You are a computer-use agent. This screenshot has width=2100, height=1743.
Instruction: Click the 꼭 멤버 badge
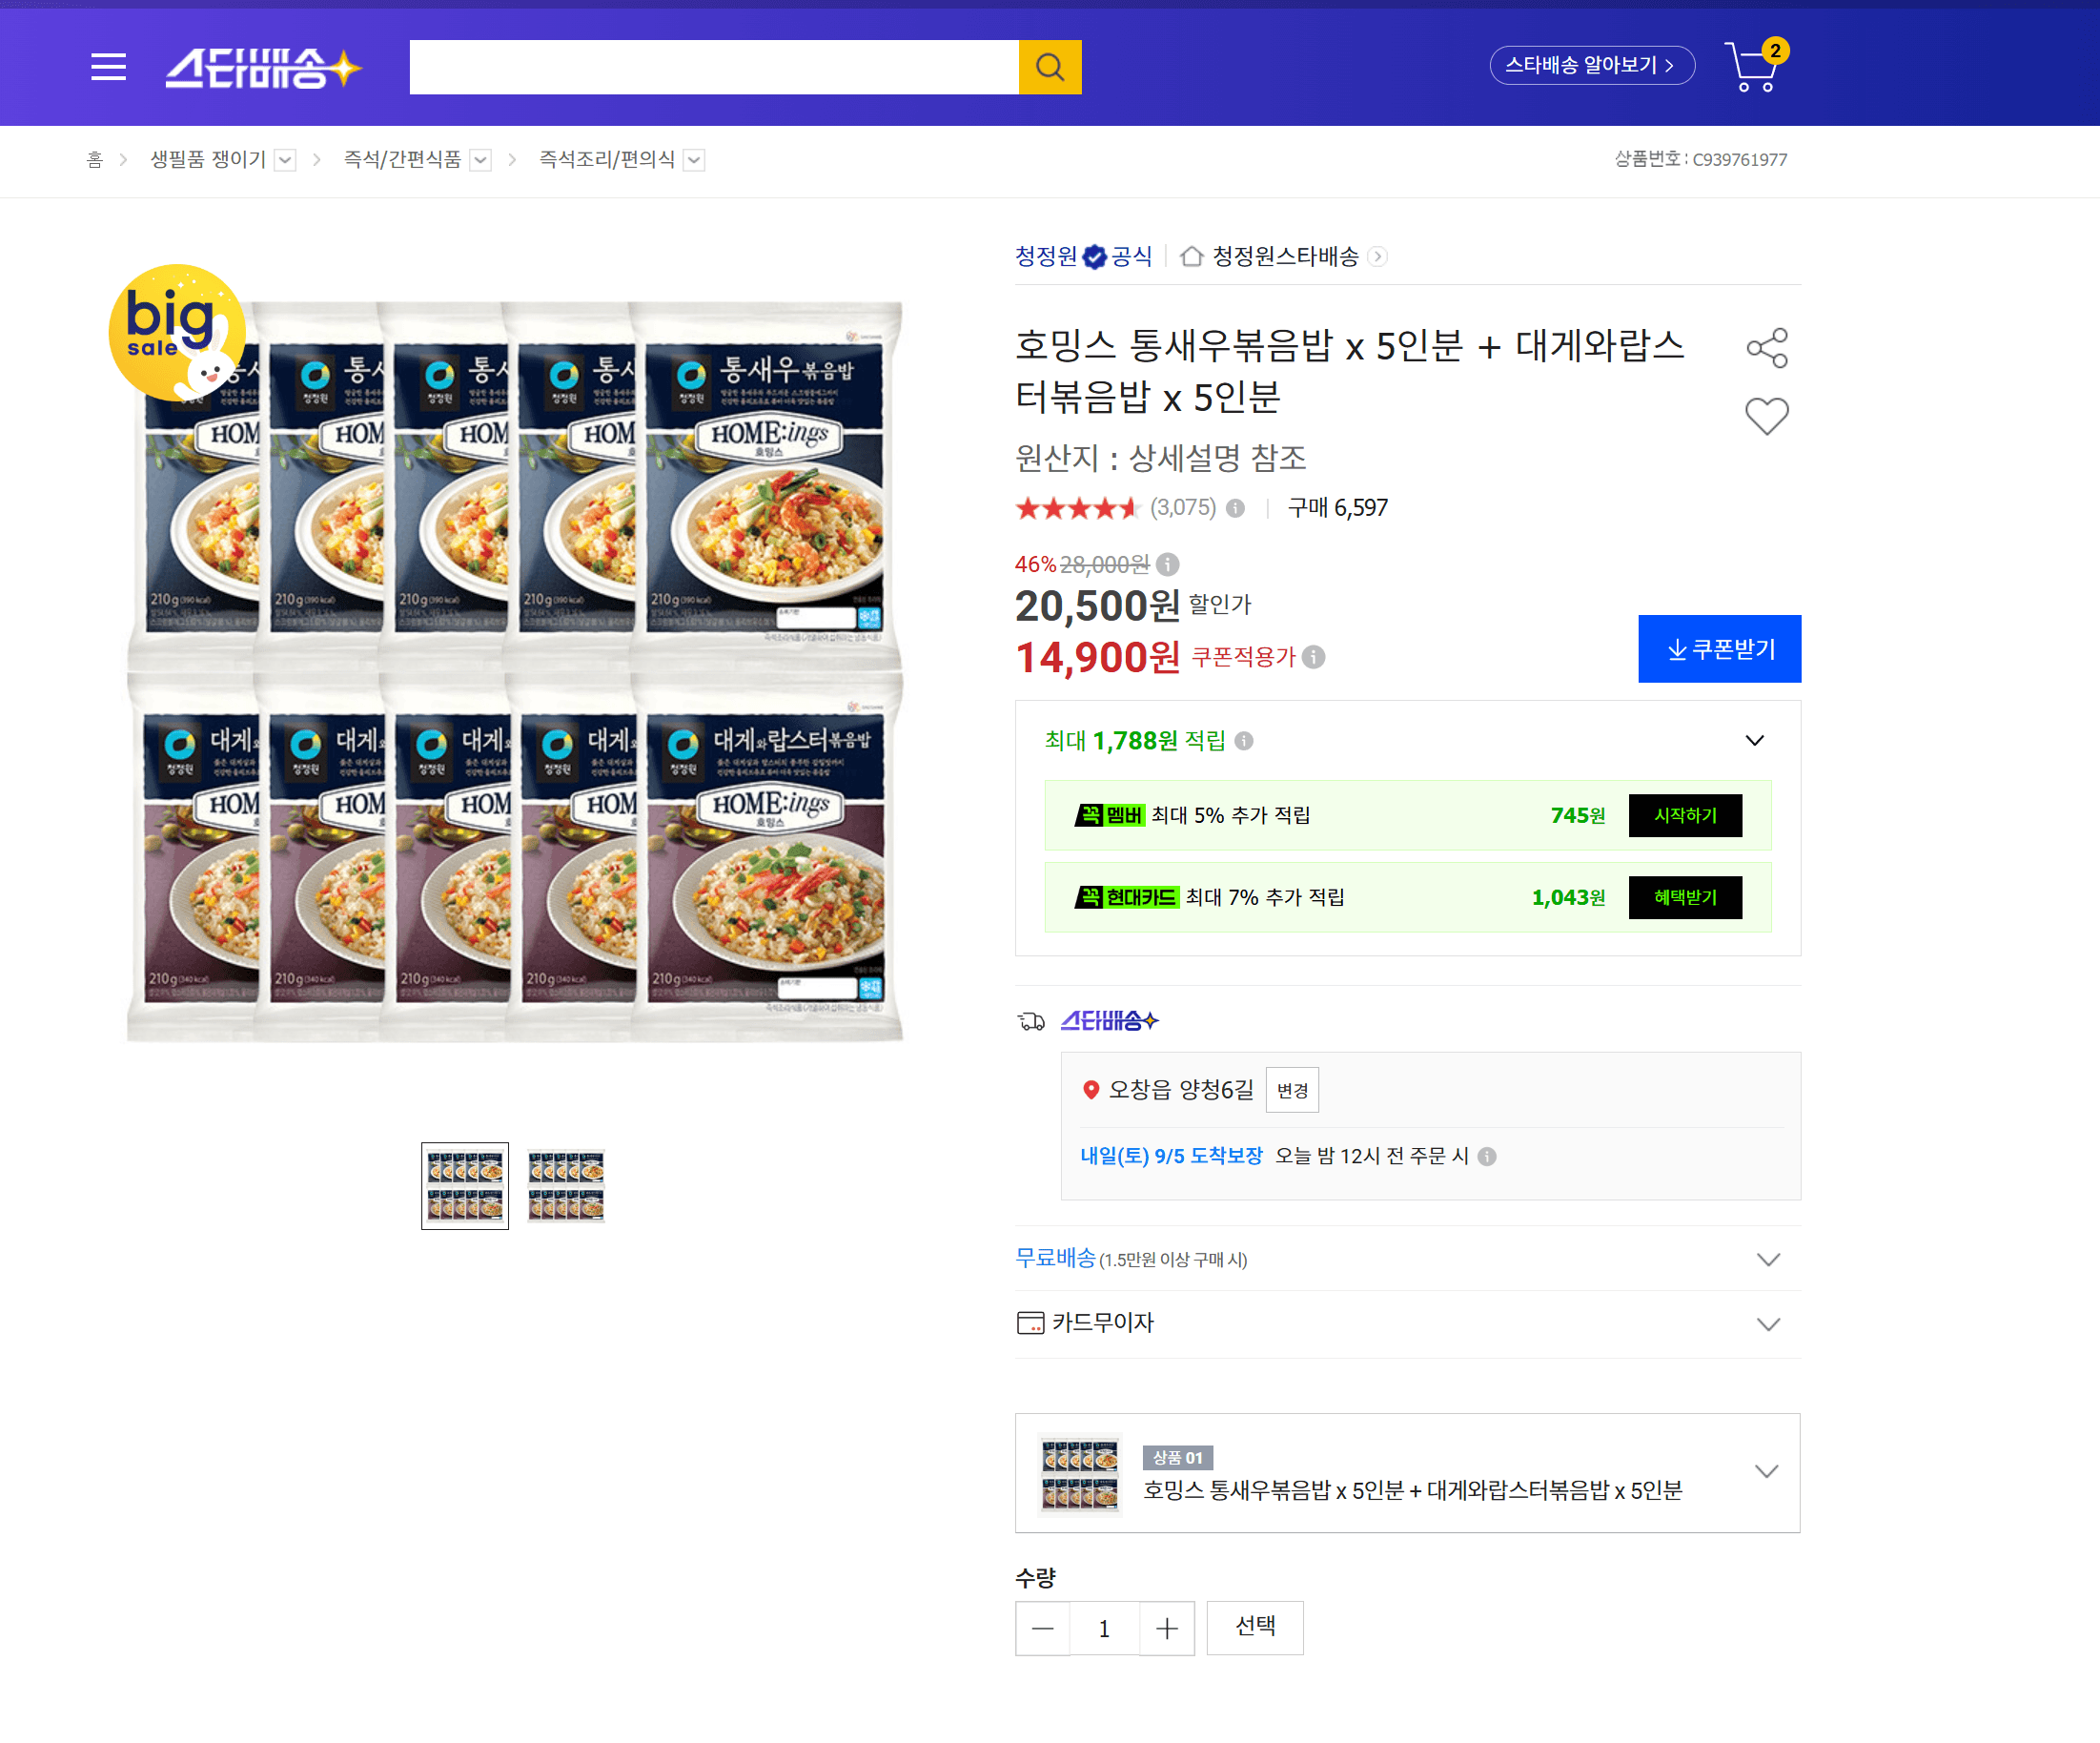point(1109,816)
